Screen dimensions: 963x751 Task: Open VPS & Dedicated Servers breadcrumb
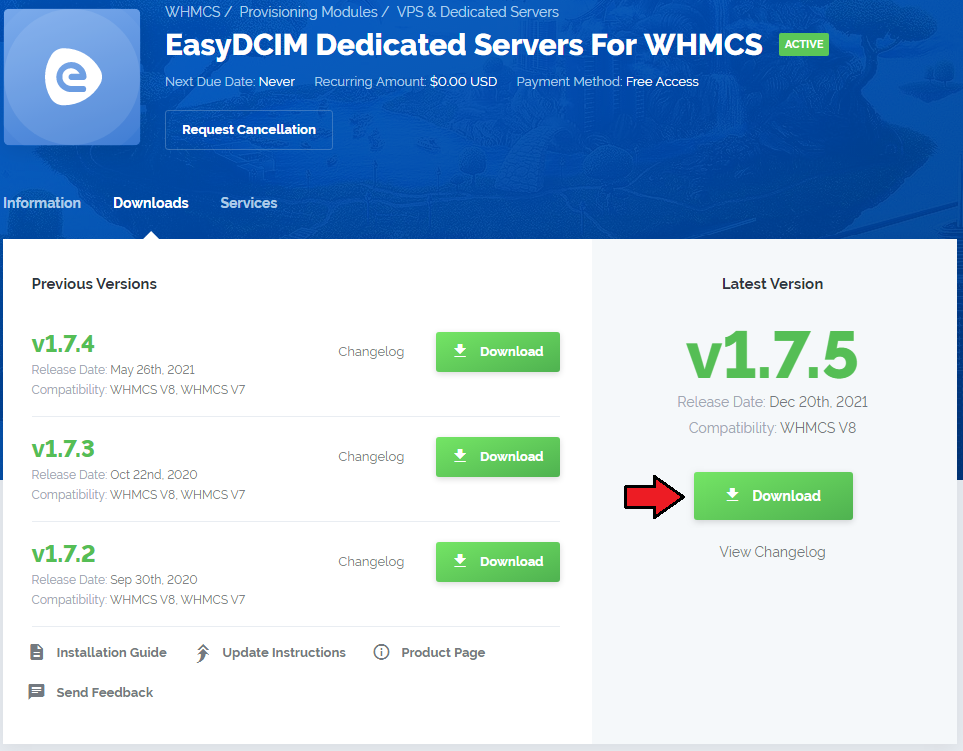pos(478,12)
